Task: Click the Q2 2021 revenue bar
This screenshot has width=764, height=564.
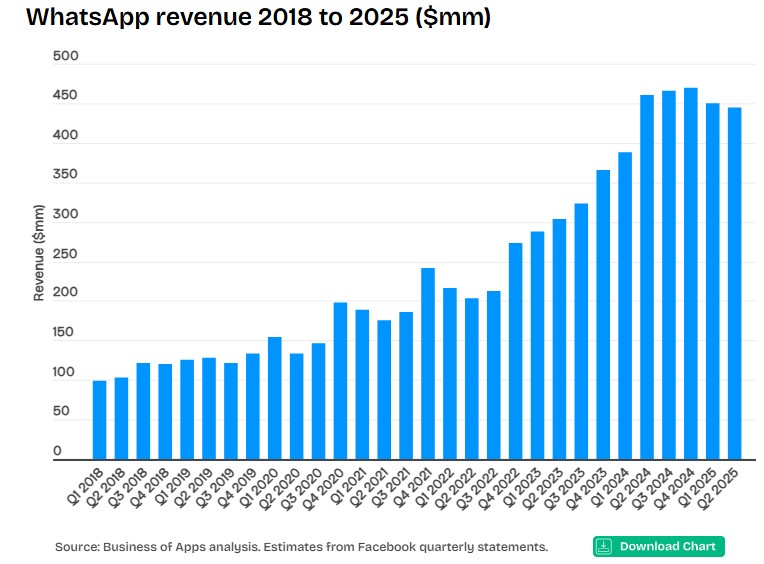Action: pyautogui.click(x=384, y=390)
